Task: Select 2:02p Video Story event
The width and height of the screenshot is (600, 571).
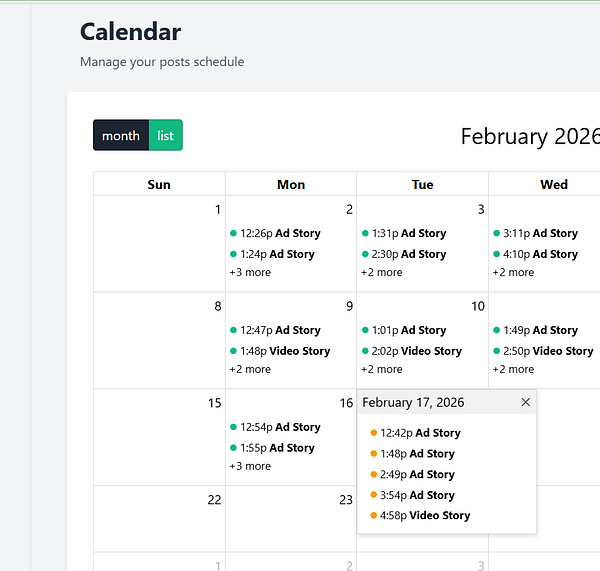Action: click(x=417, y=351)
